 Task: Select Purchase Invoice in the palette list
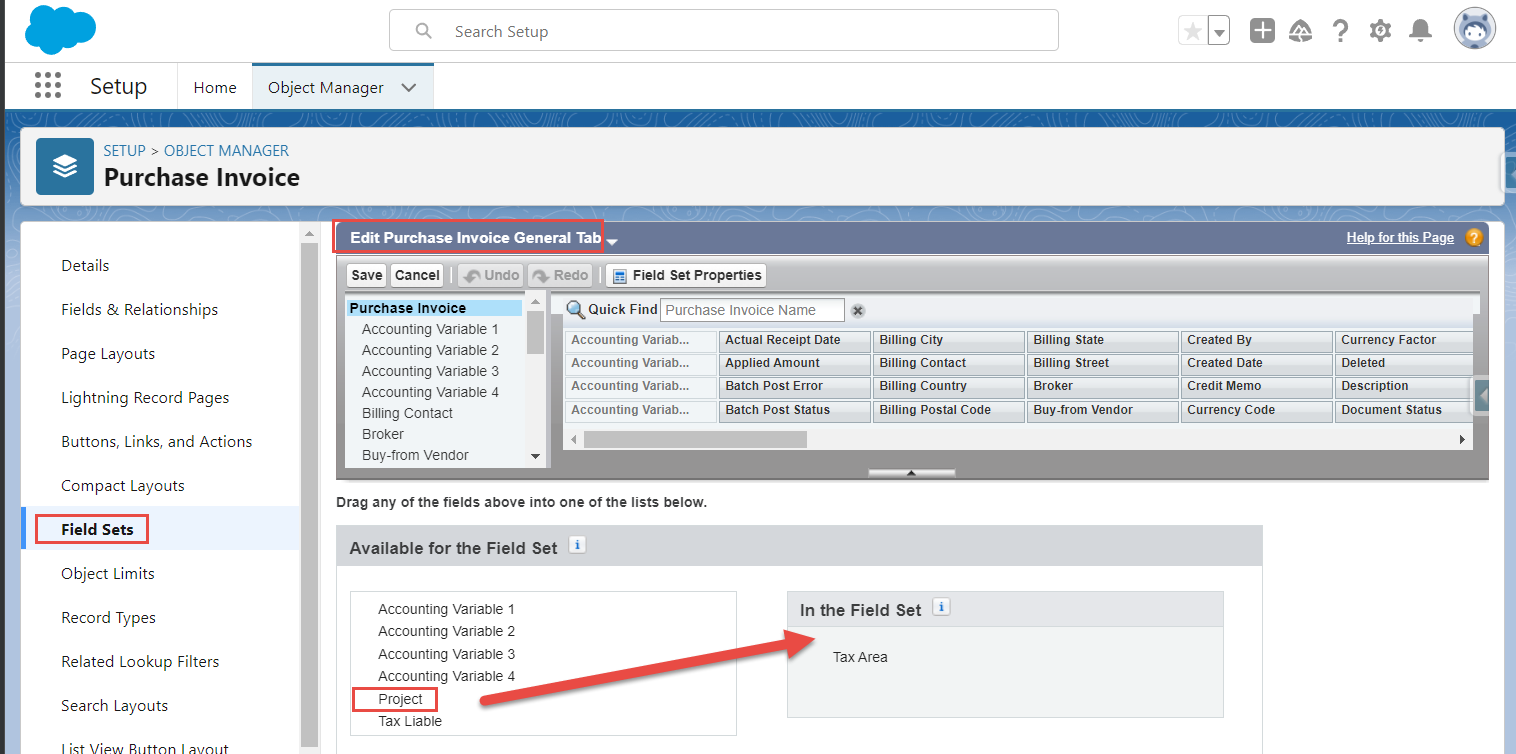pyautogui.click(x=434, y=308)
